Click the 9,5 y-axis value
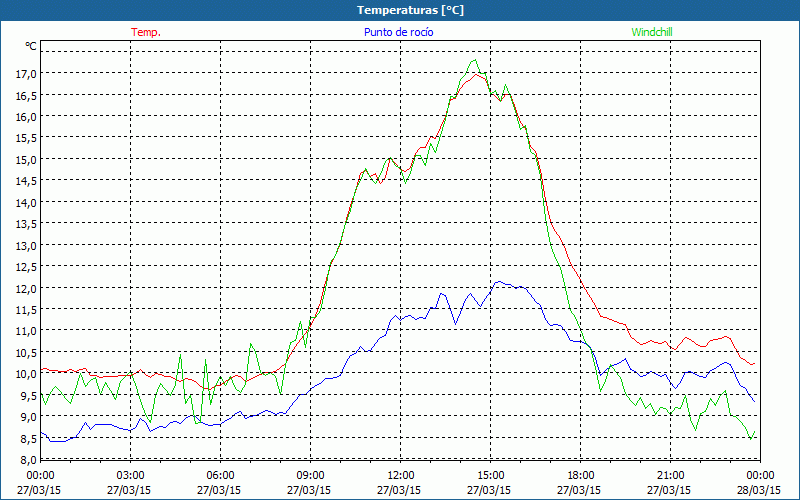Image resolution: width=800 pixels, height=500 pixels. [x=29, y=395]
